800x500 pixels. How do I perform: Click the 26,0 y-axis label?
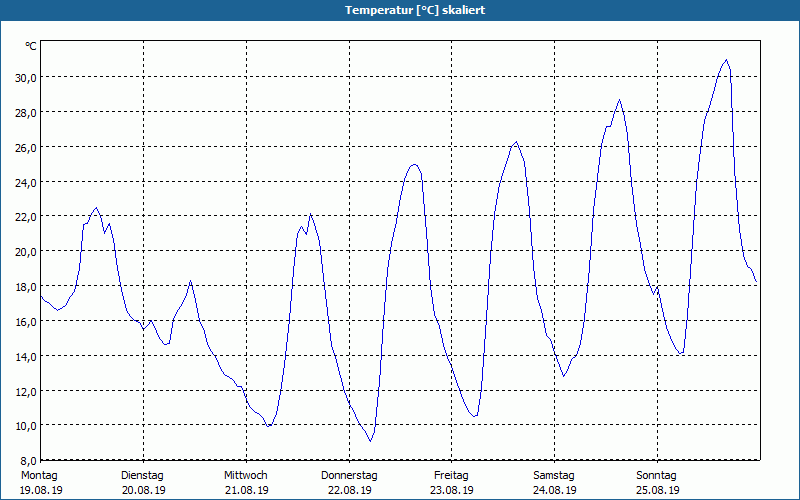coord(26,147)
